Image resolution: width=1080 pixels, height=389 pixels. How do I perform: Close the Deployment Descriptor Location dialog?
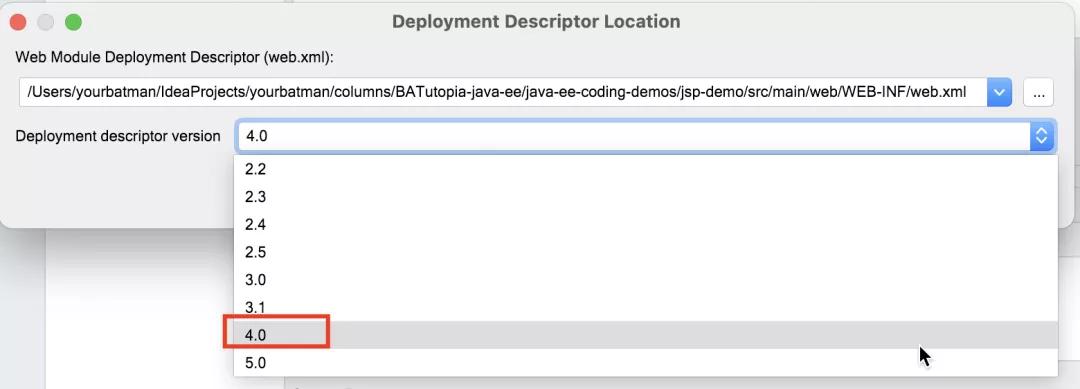[x=19, y=22]
